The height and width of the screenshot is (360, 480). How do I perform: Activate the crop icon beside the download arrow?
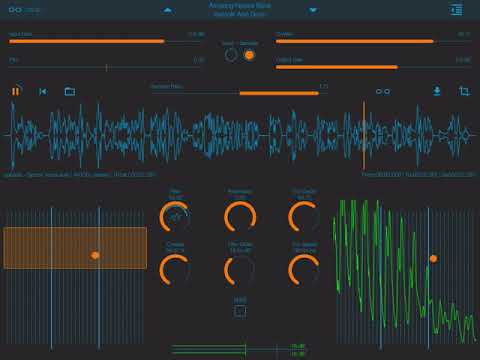(x=464, y=91)
